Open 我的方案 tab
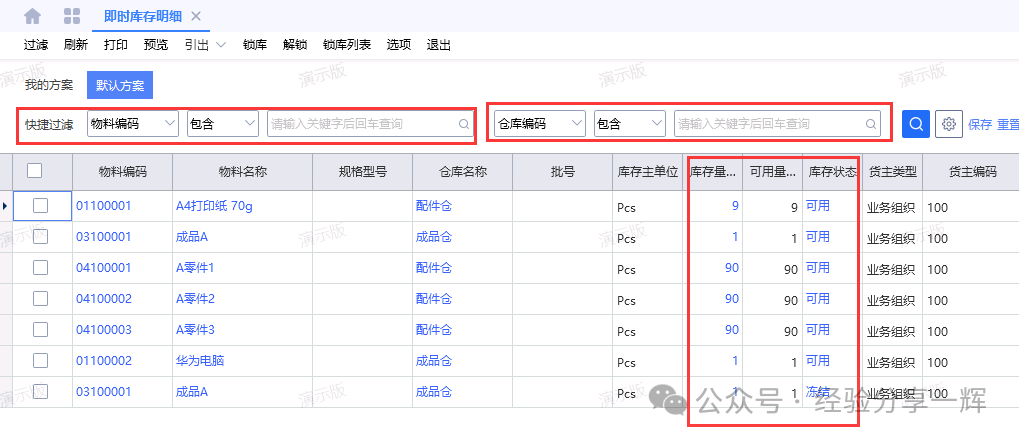Screen dimensions: 1019x442 pos(49,85)
